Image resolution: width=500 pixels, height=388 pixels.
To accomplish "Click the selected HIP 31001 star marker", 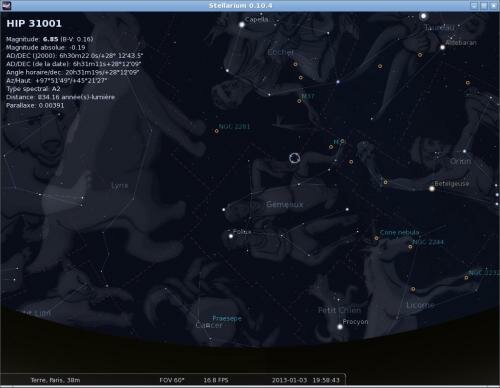I will (294, 158).
